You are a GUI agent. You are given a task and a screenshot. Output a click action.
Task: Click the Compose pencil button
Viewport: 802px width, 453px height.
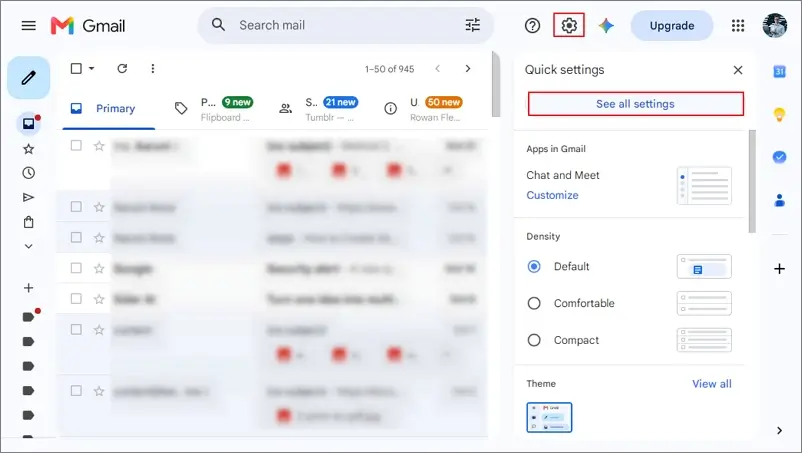29,78
